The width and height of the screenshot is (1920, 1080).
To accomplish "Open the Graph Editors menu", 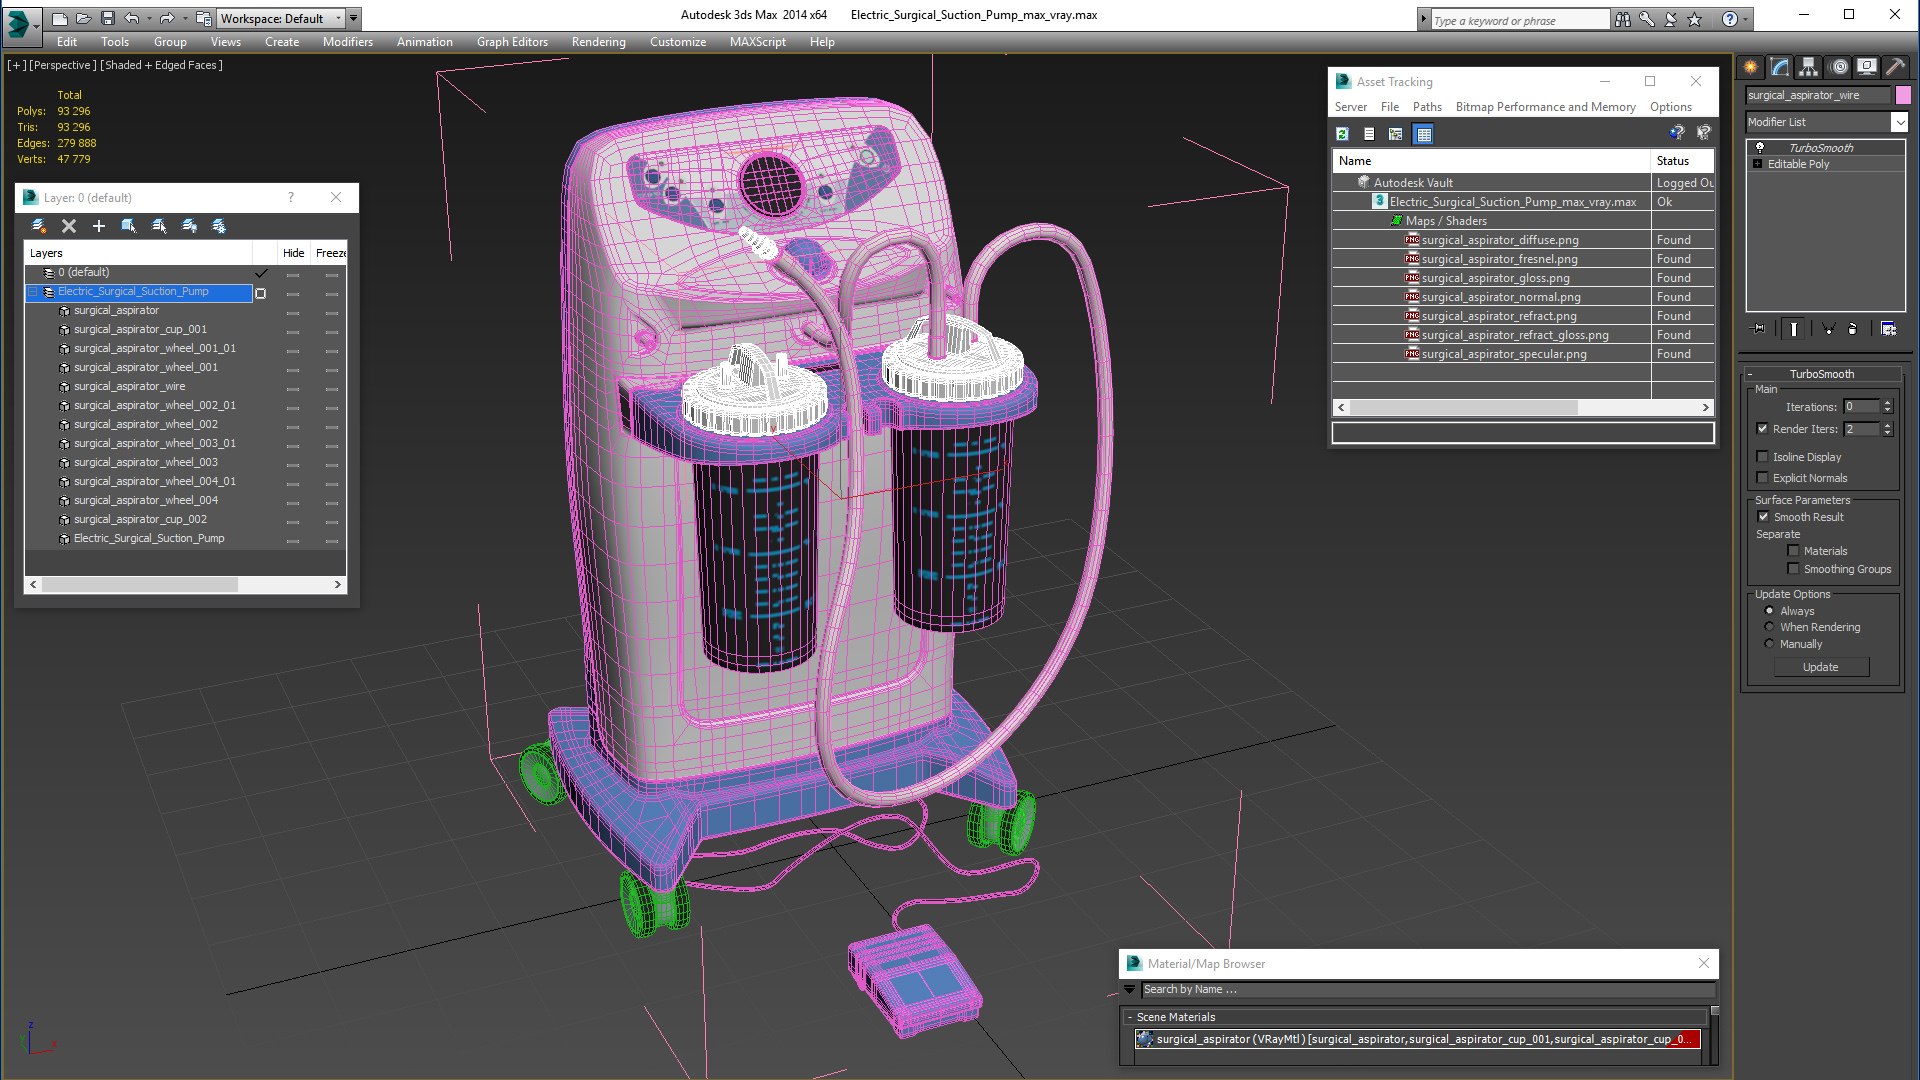I will pos(512,42).
